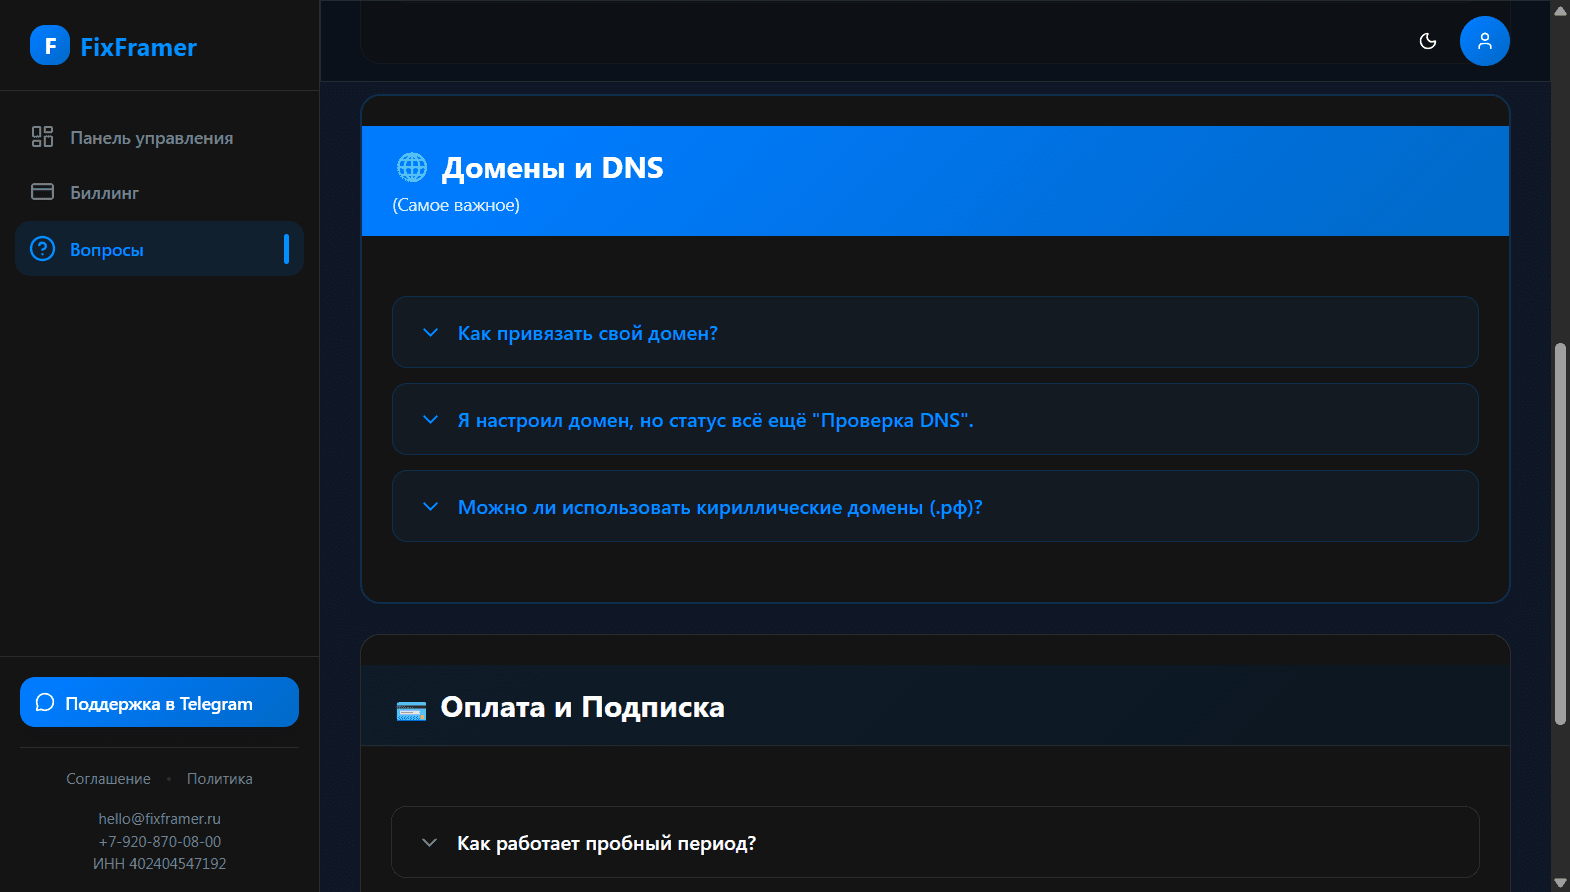This screenshot has width=1570, height=892.
Task: Open the Политика link
Action: tap(219, 779)
